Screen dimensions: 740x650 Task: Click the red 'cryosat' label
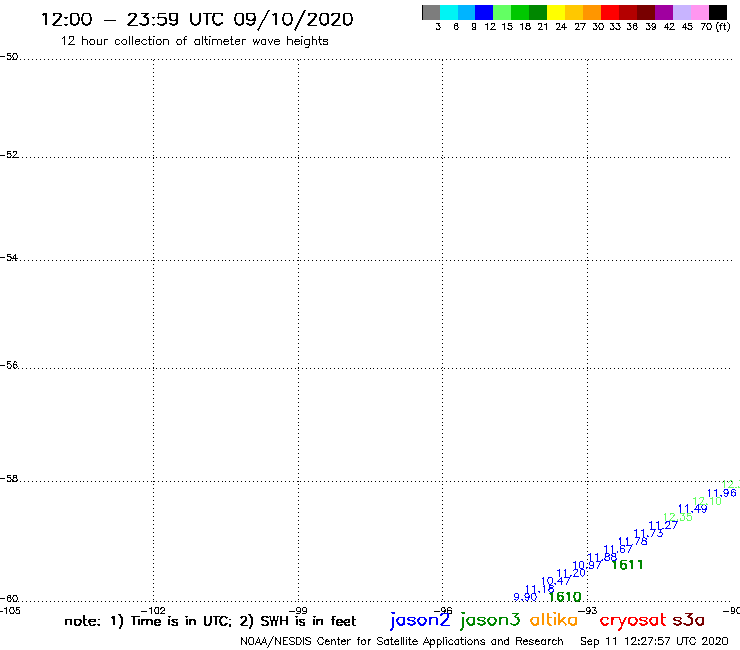(x=633, y=620)
